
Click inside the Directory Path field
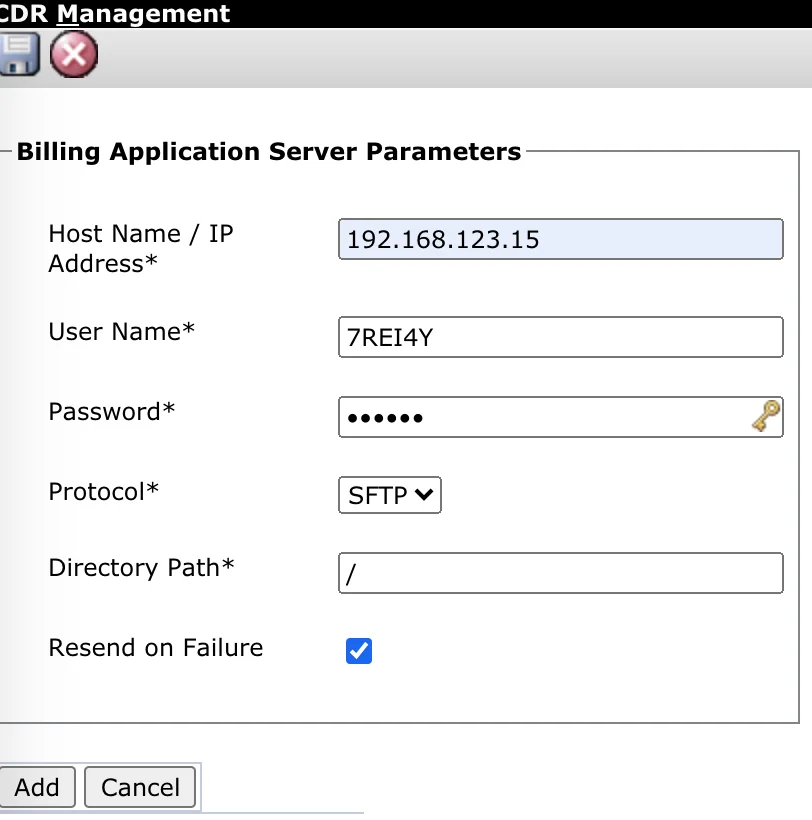tap(560, 573)
